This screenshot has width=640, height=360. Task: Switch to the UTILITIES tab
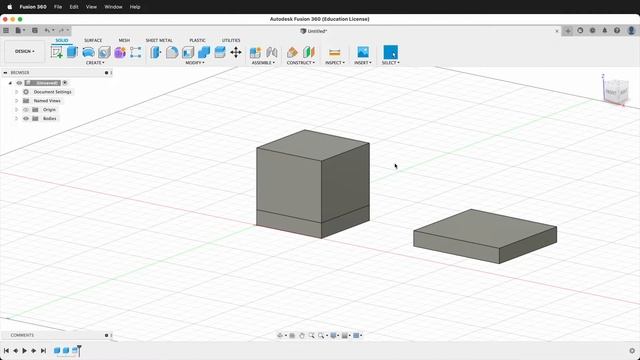(231, 40)
